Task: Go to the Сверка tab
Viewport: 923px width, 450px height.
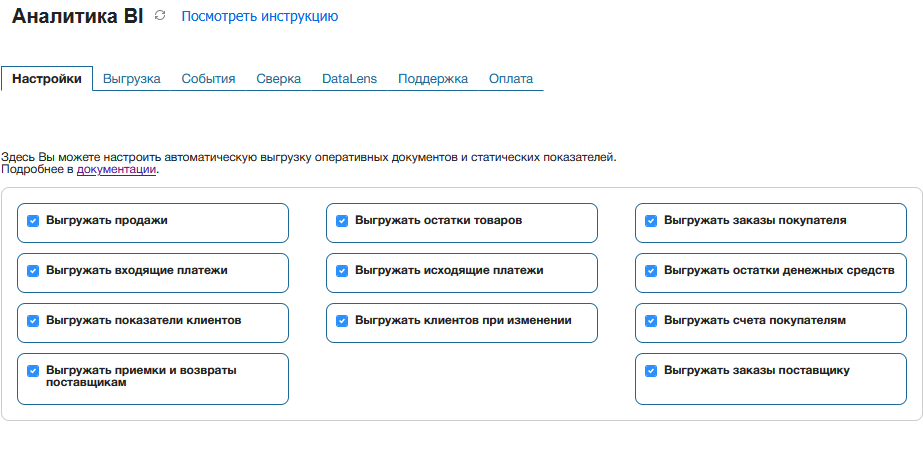Action: click(x=278, y=79)
